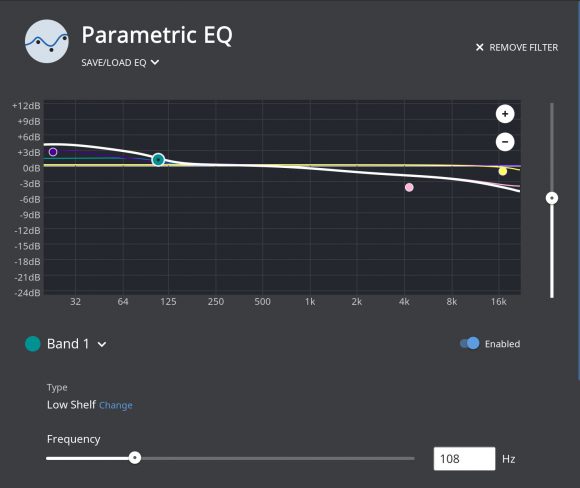Viewport: 580px width, 488px height.
Task: Click the vertical gain slider handle
Action: click(x=552, y=198)
